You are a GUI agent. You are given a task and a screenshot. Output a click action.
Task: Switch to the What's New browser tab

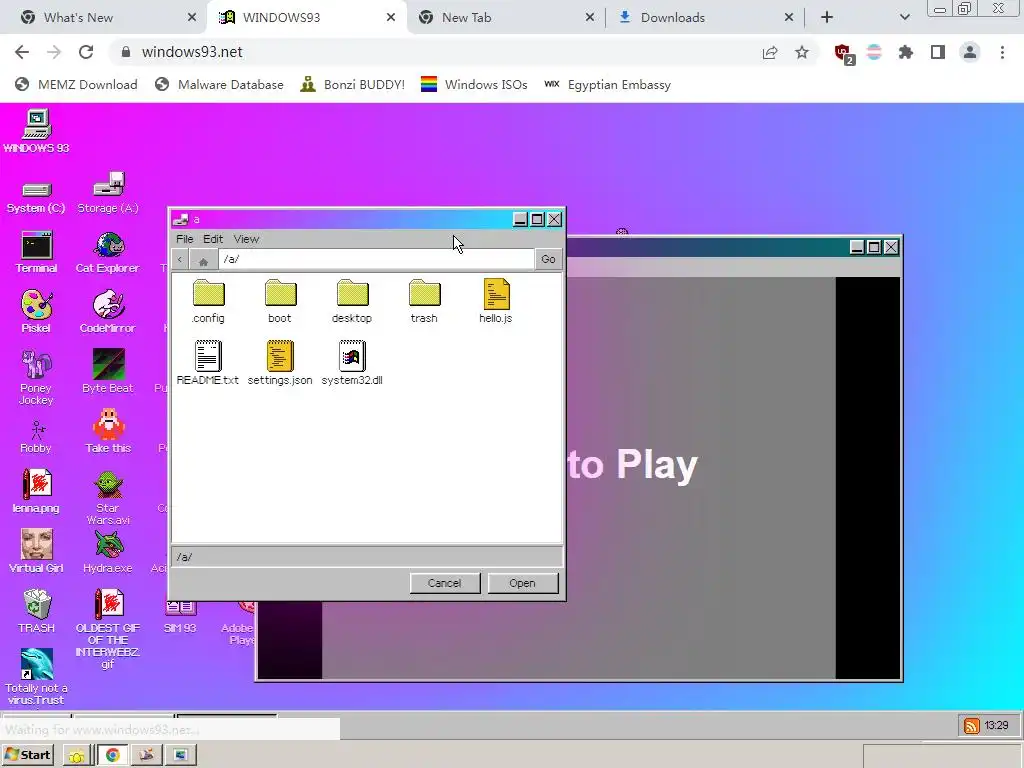coord(108,18)
